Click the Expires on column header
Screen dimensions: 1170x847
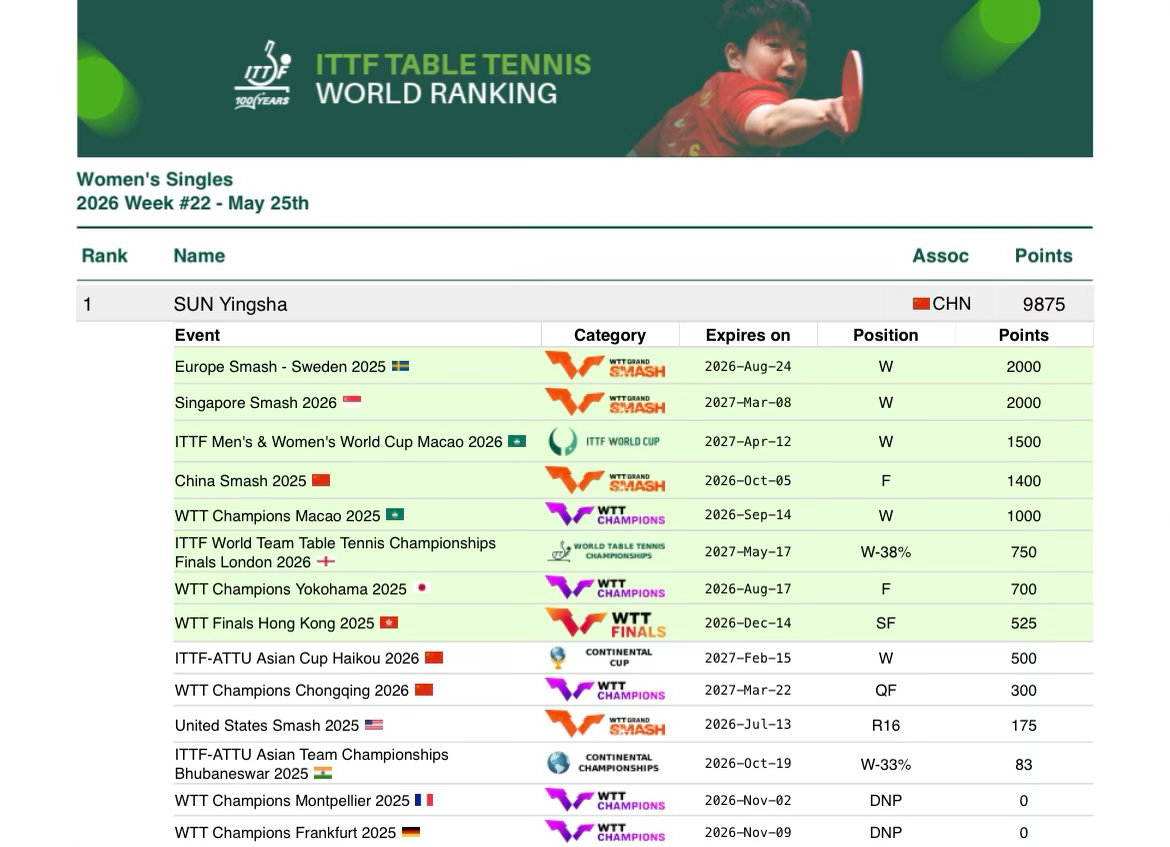tap(748, 335)
